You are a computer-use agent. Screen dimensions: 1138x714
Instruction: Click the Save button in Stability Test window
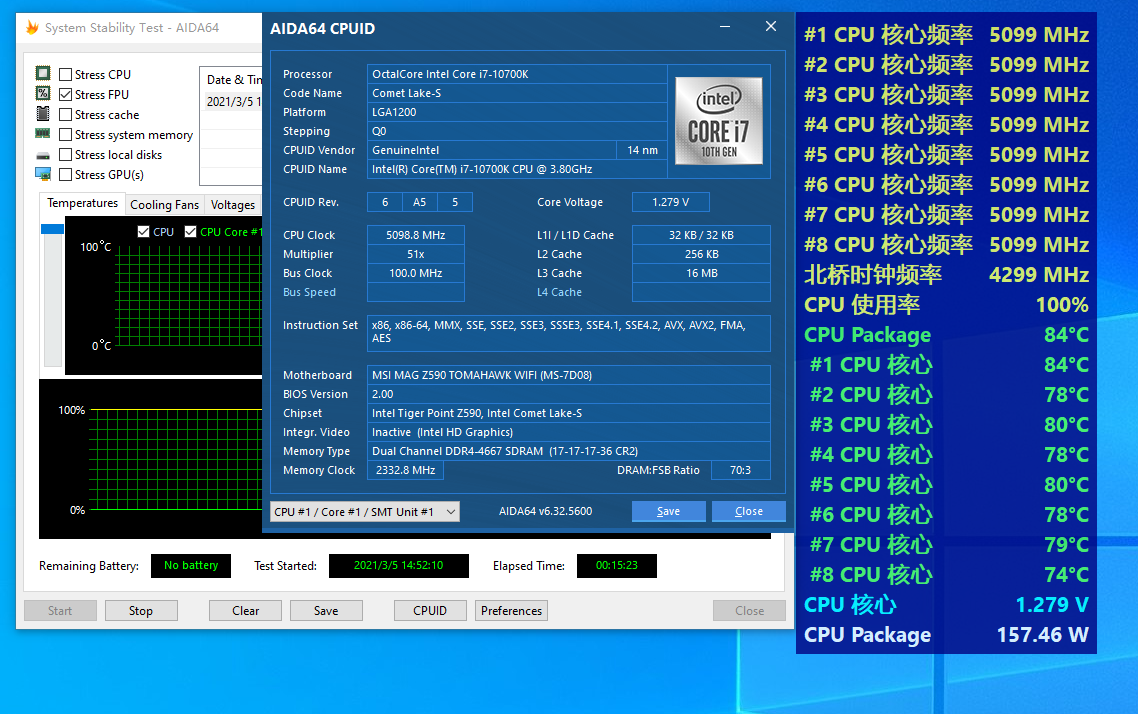(x=326, y=611)
